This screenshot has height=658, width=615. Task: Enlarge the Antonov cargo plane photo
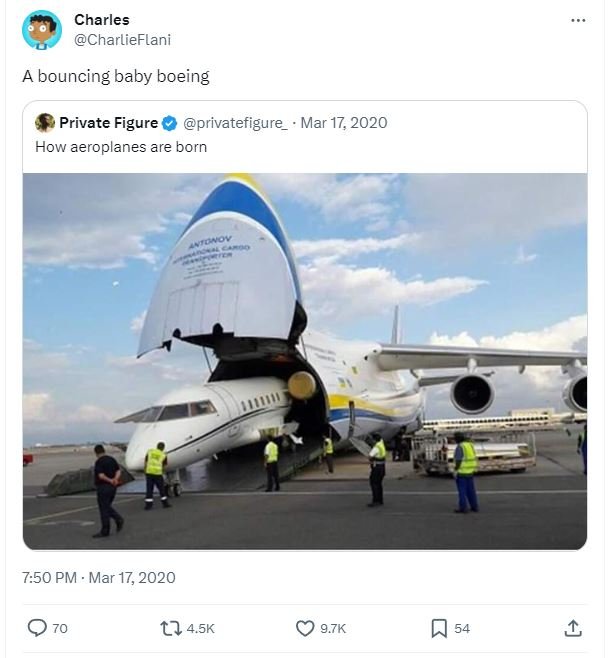pos(304,361)
